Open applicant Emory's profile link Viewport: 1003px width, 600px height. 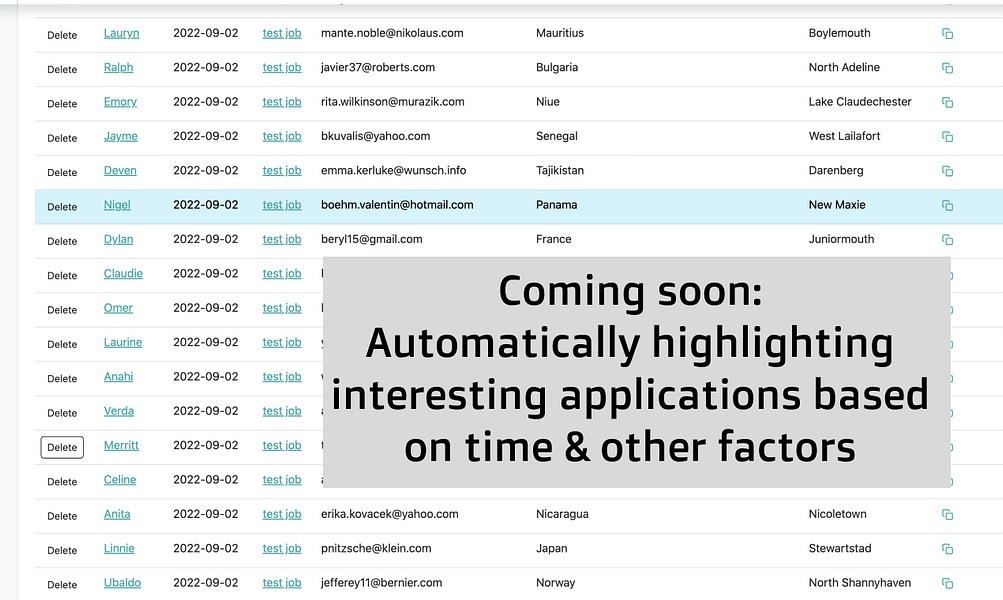pos(120,102)
